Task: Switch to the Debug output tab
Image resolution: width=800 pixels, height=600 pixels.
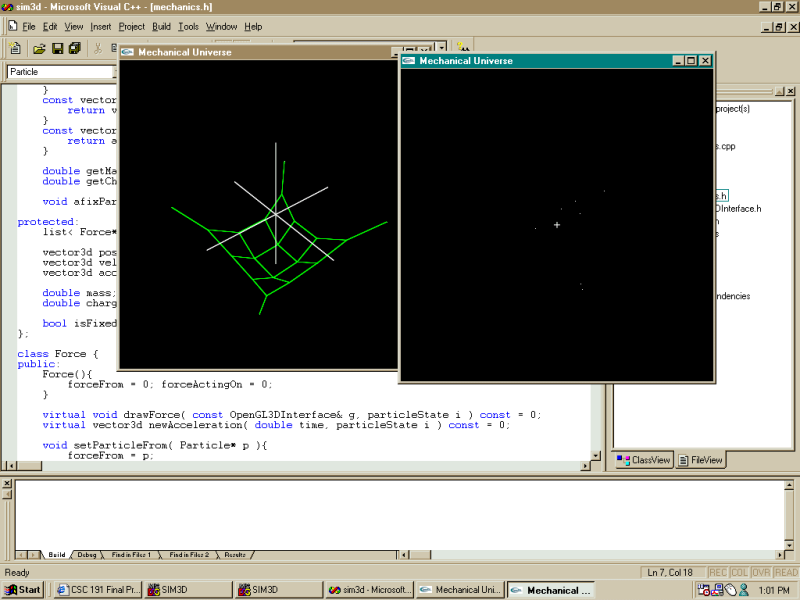Action: tap(87, 554)
